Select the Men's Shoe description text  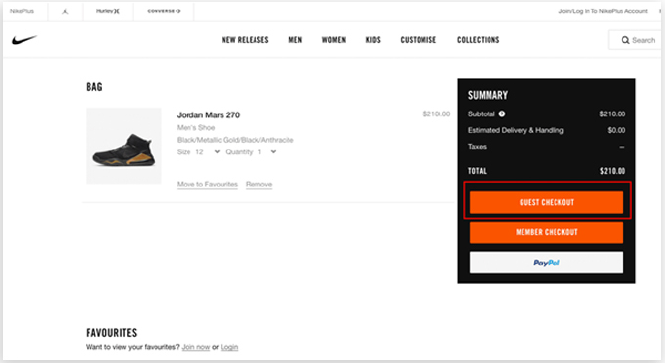point(196,128)
